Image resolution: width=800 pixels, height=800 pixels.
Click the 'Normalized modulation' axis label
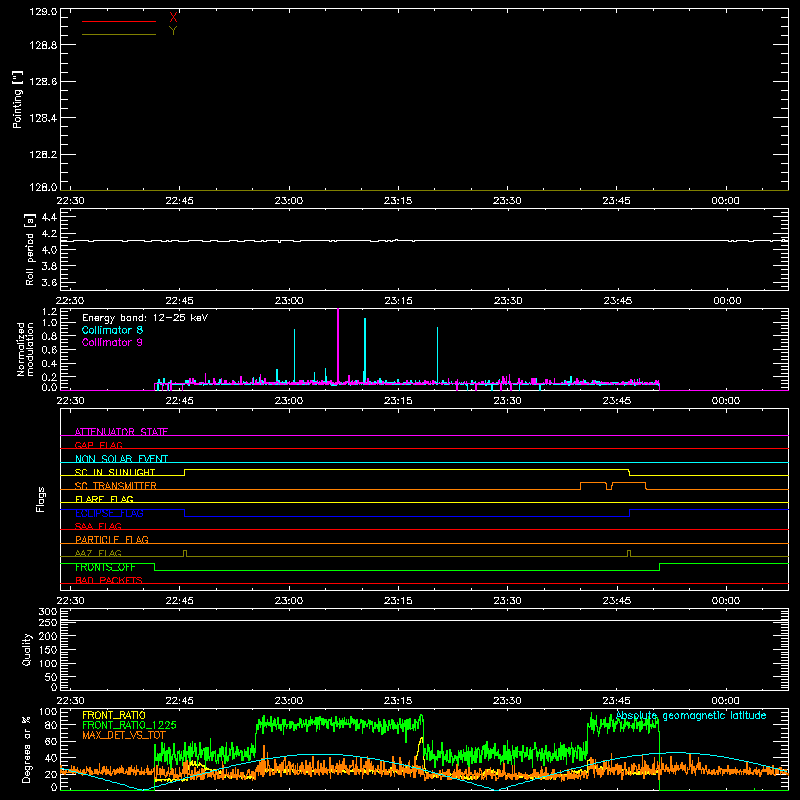click(25, 349)
